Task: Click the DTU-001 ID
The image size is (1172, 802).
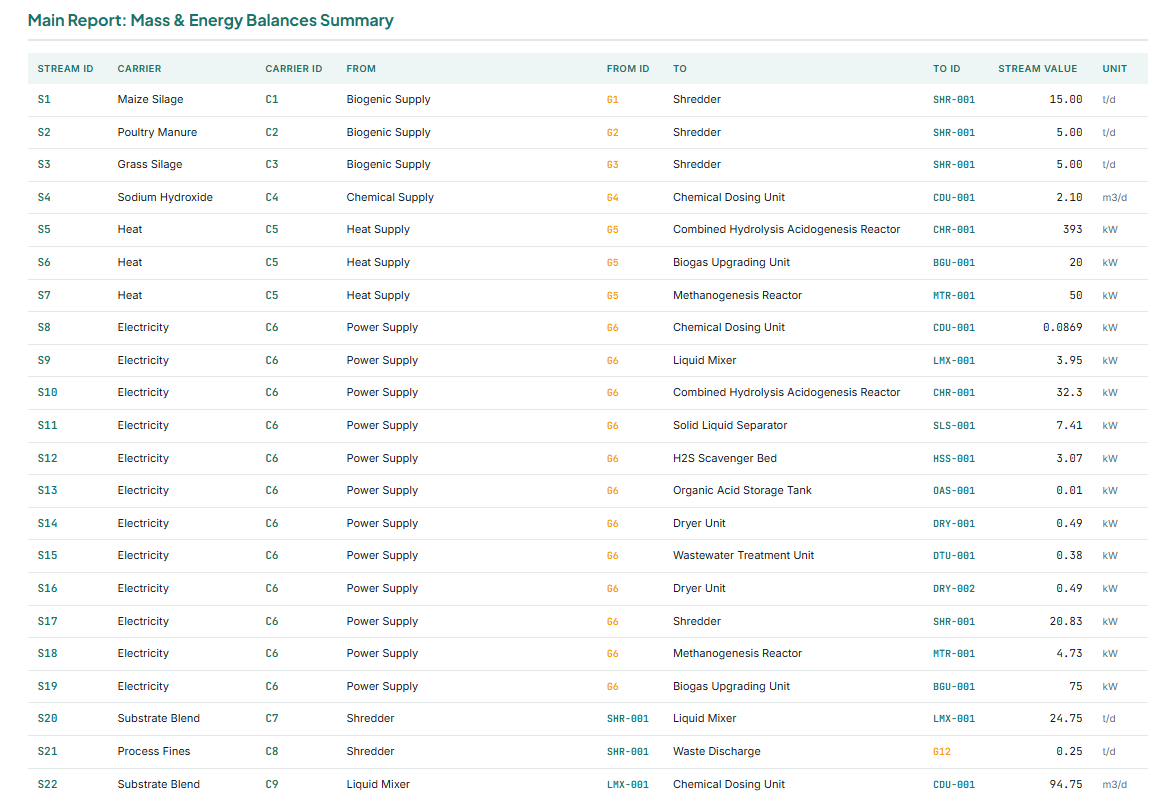Action: click(x=954, y=555)
